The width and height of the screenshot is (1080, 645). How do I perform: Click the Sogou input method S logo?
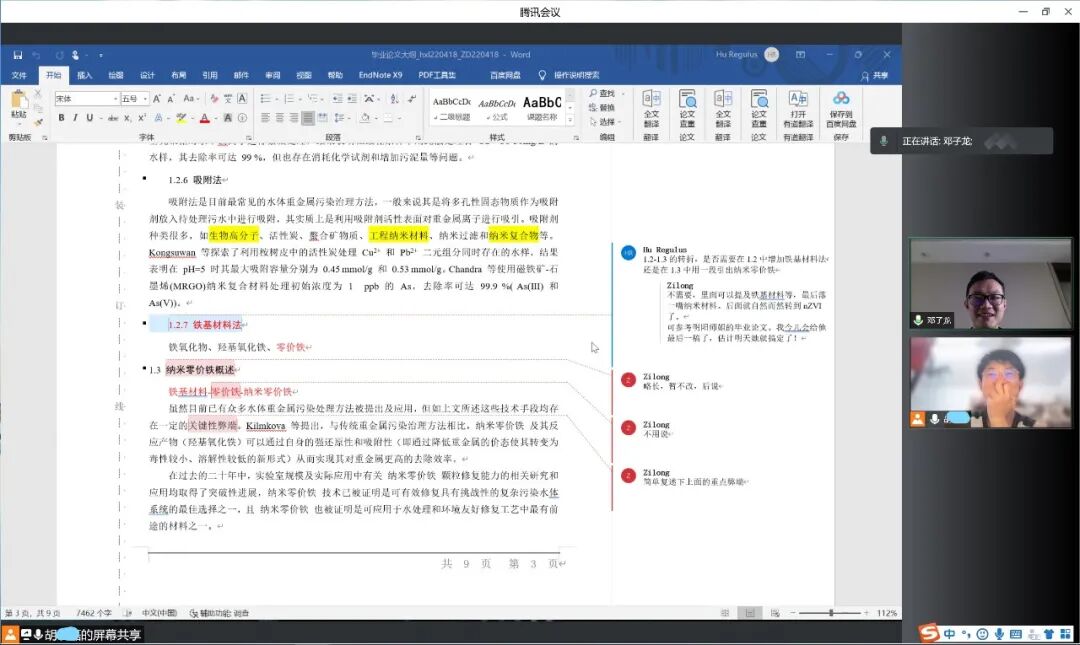[929, 633]
